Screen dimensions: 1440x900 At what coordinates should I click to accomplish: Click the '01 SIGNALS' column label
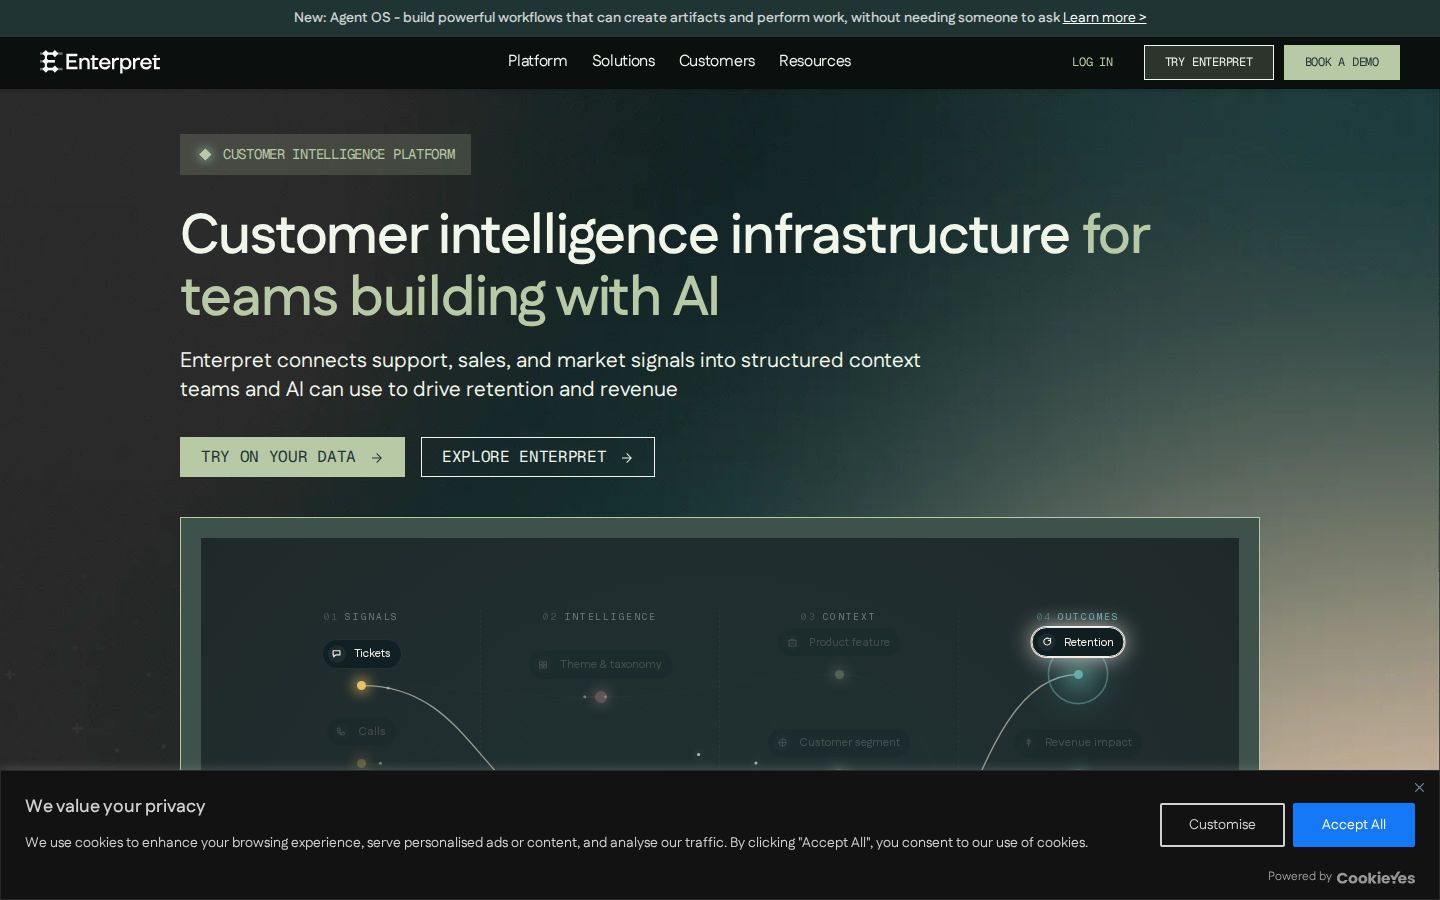[x=361, y=617]
